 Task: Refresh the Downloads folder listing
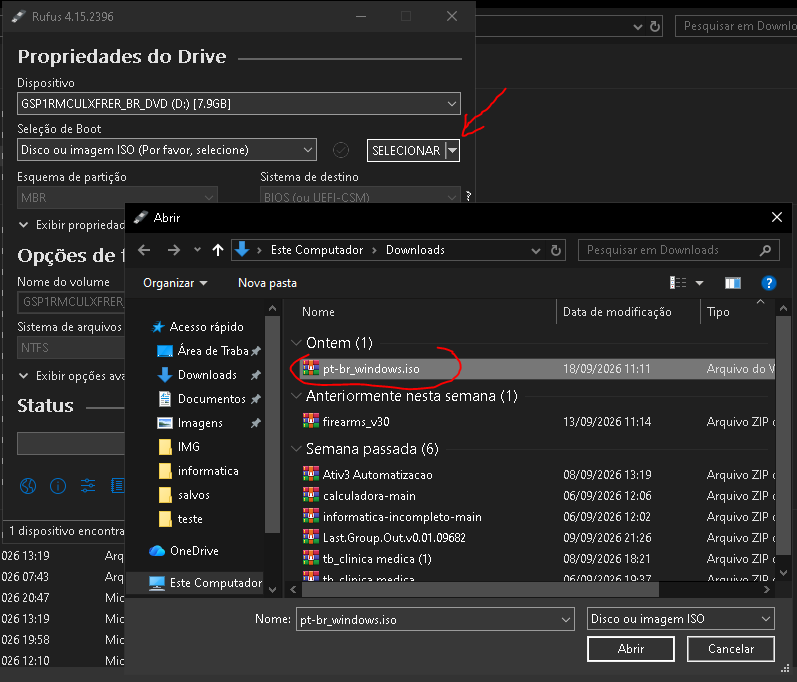[x=556, y=250]
